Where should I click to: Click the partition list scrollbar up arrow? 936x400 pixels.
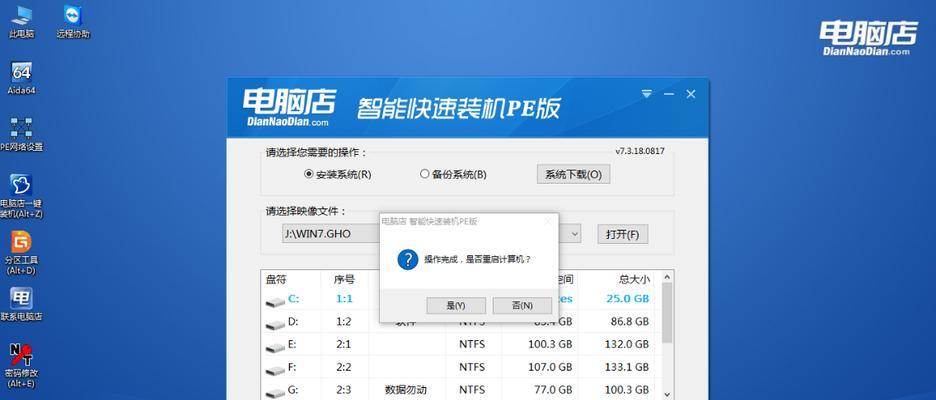[x=667, y=277]
